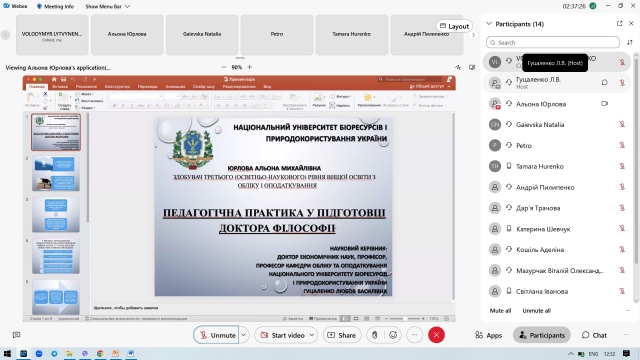Open Вид tab in shared PowerPoint ribbon
This screenshot has height=360, width=640.
pyautogui.click(x=267, y=87)
